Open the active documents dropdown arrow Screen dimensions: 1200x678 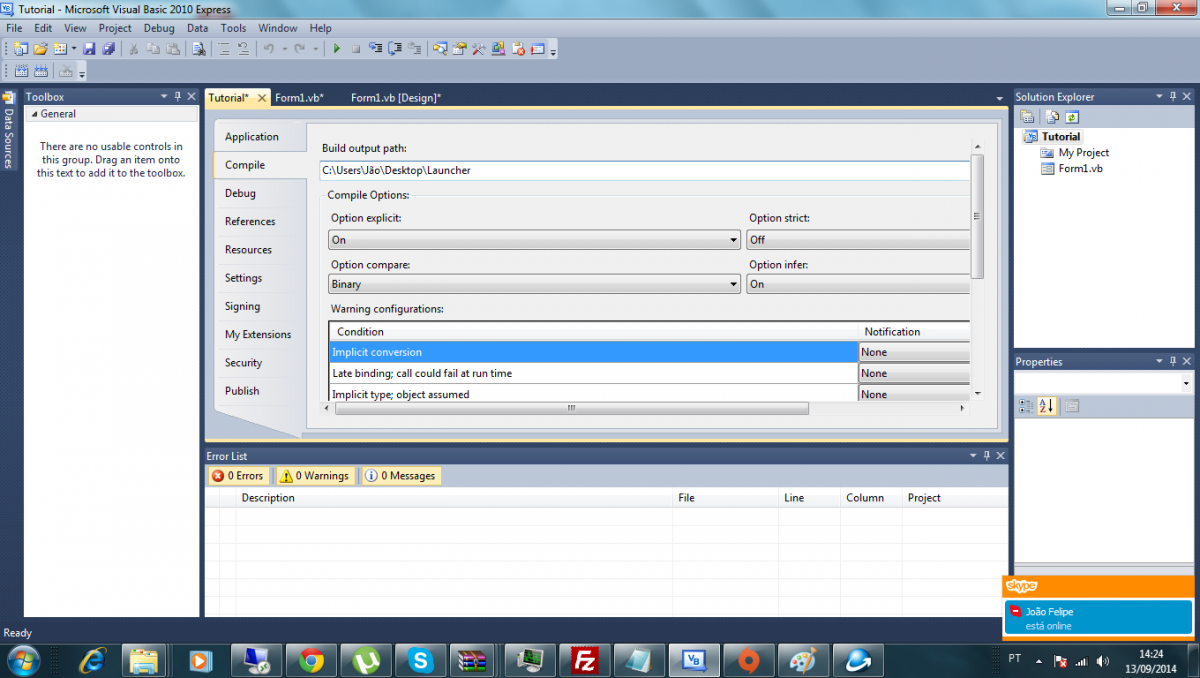tap(999, 98)
